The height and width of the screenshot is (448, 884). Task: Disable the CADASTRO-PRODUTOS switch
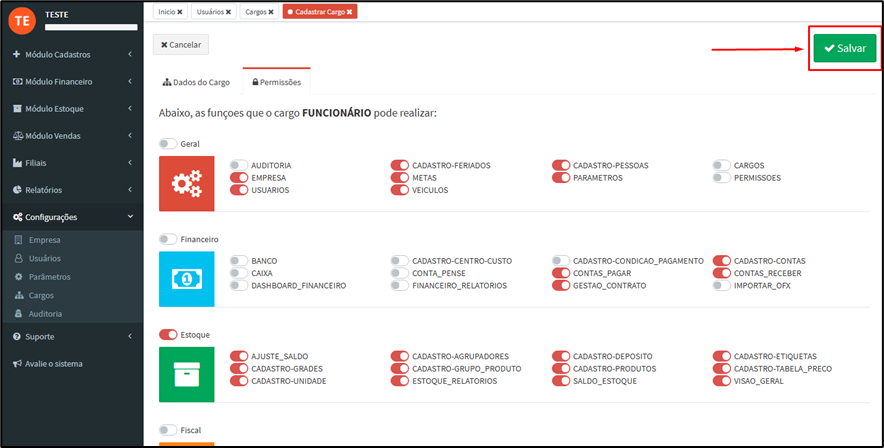point(561,369)
